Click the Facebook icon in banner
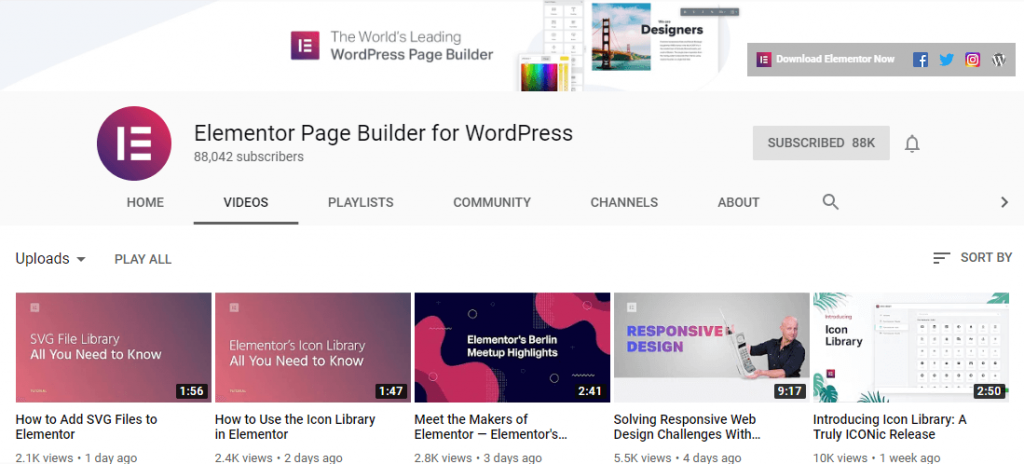 pyautogui.click(x=920, y=60)
